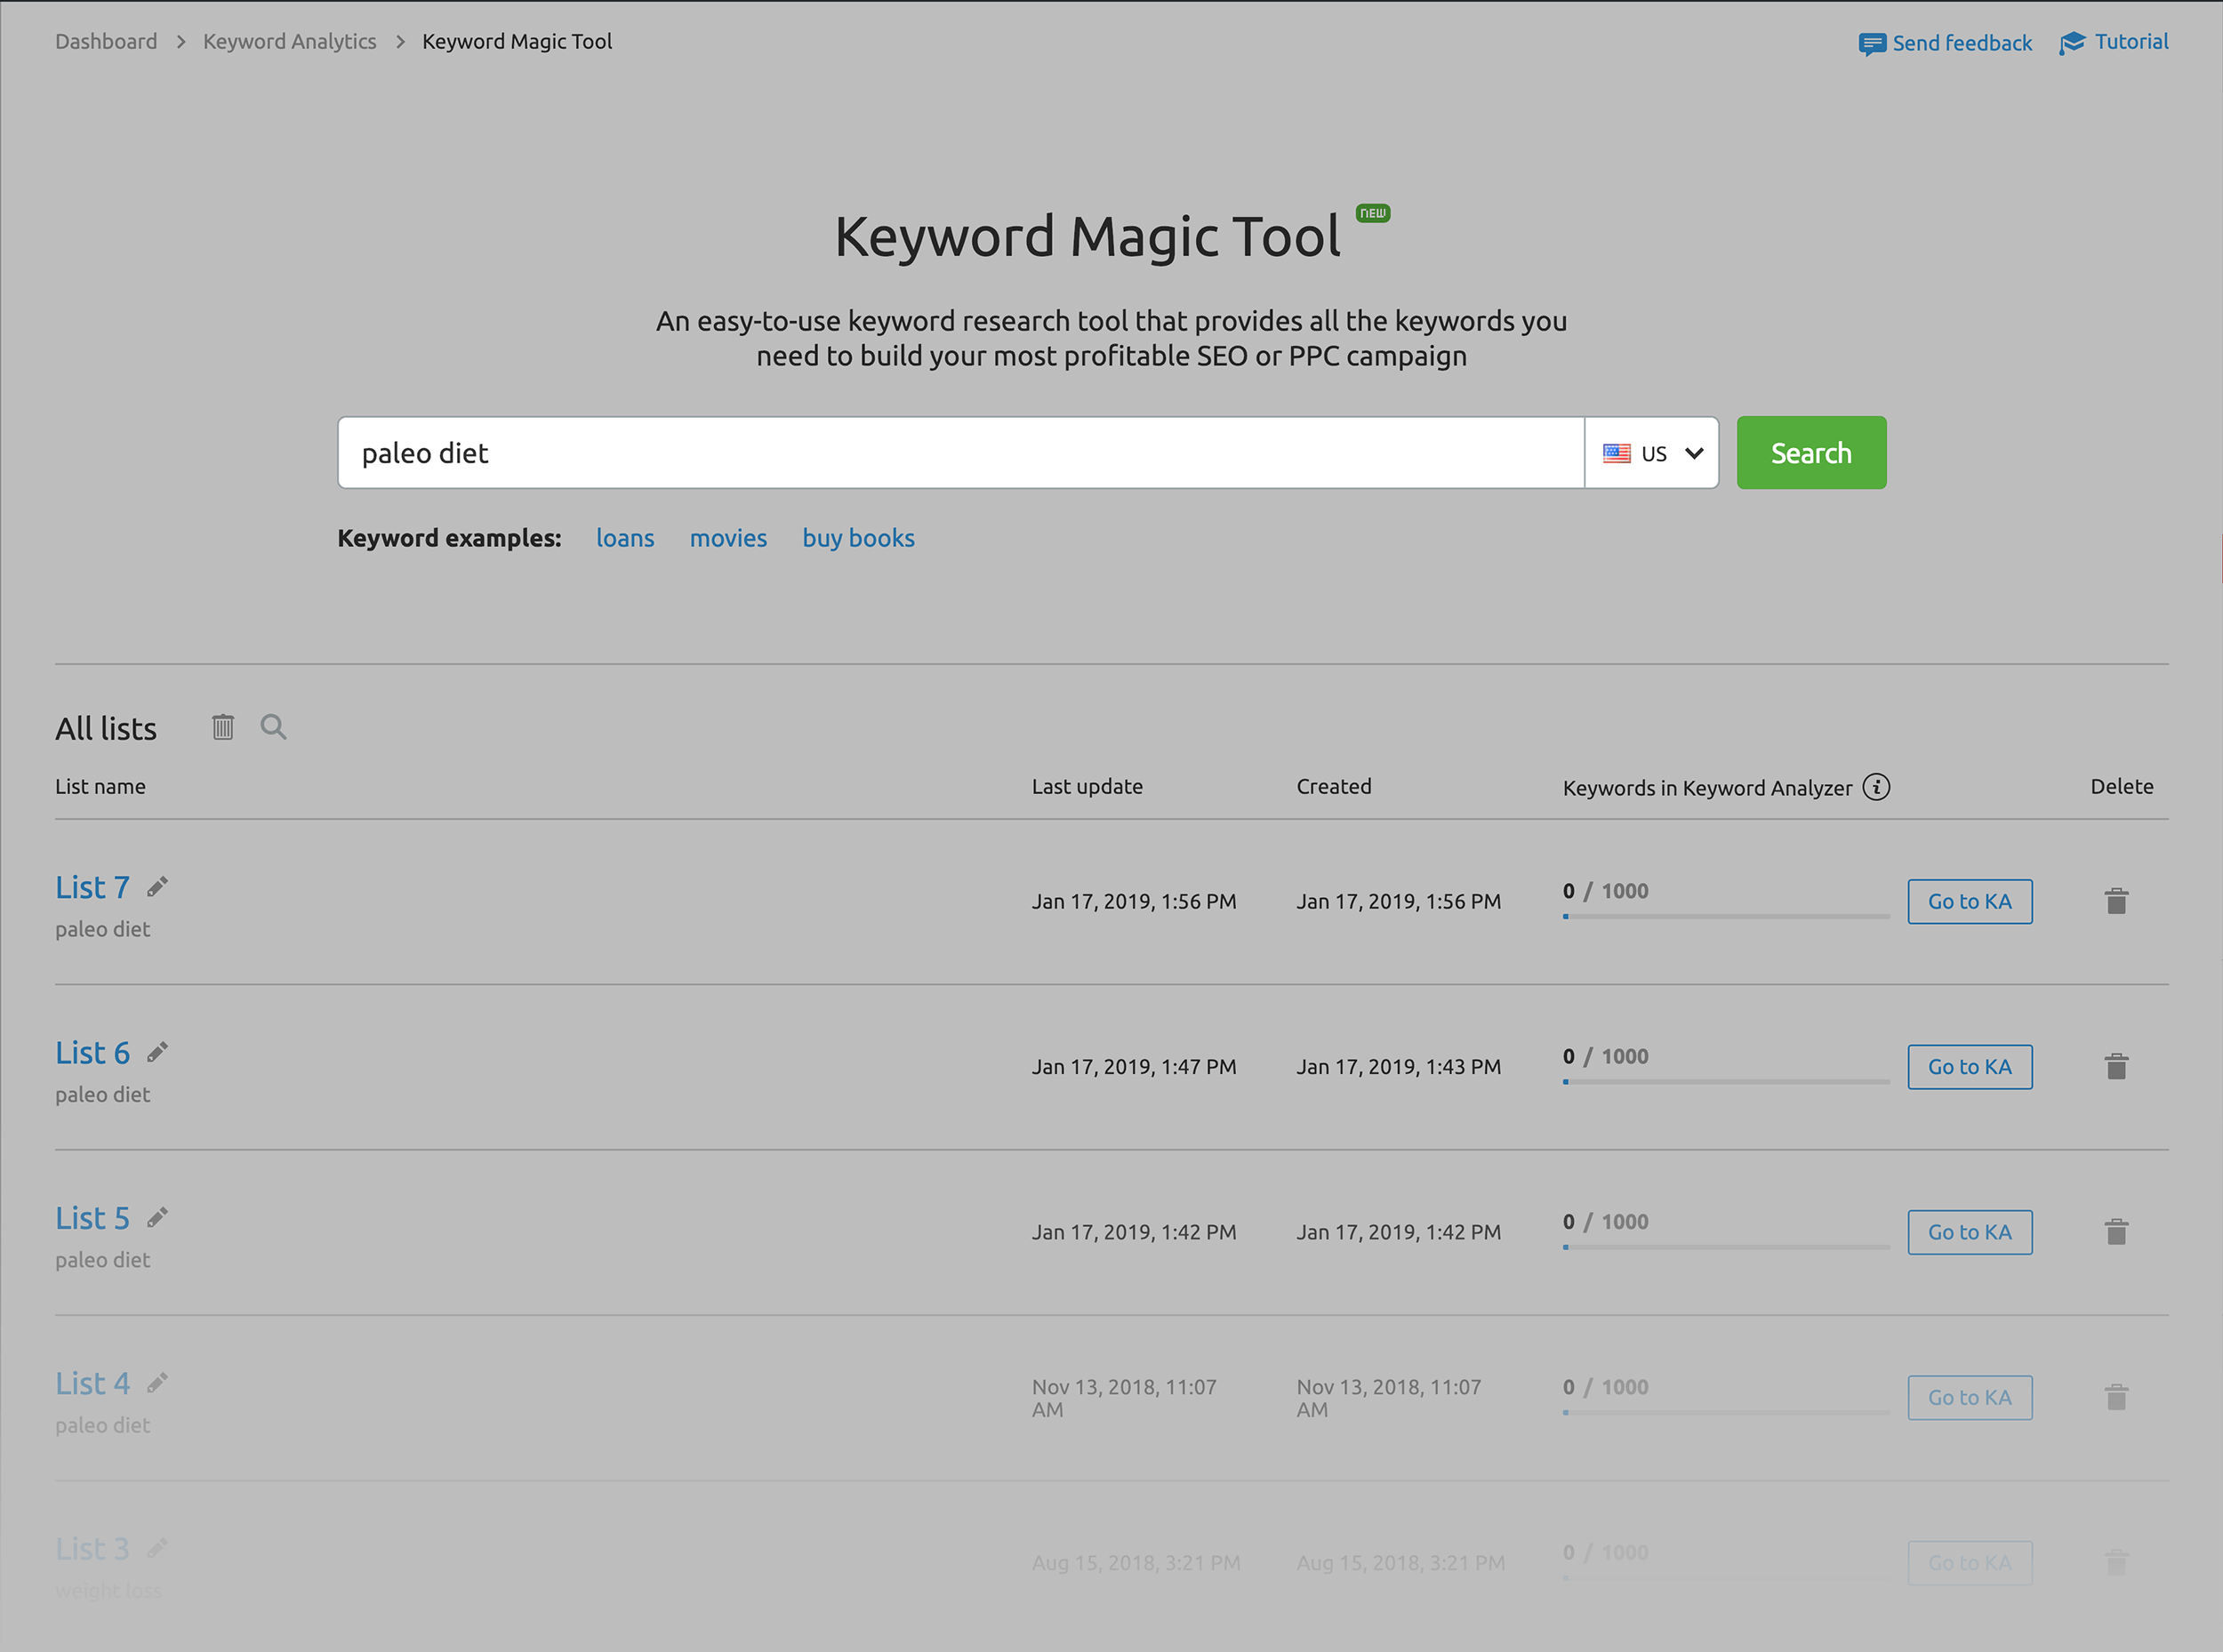
Task: Click the Keyword Analytics breadcrumb link
Action: pyautogui.click(x=286, y=42)
